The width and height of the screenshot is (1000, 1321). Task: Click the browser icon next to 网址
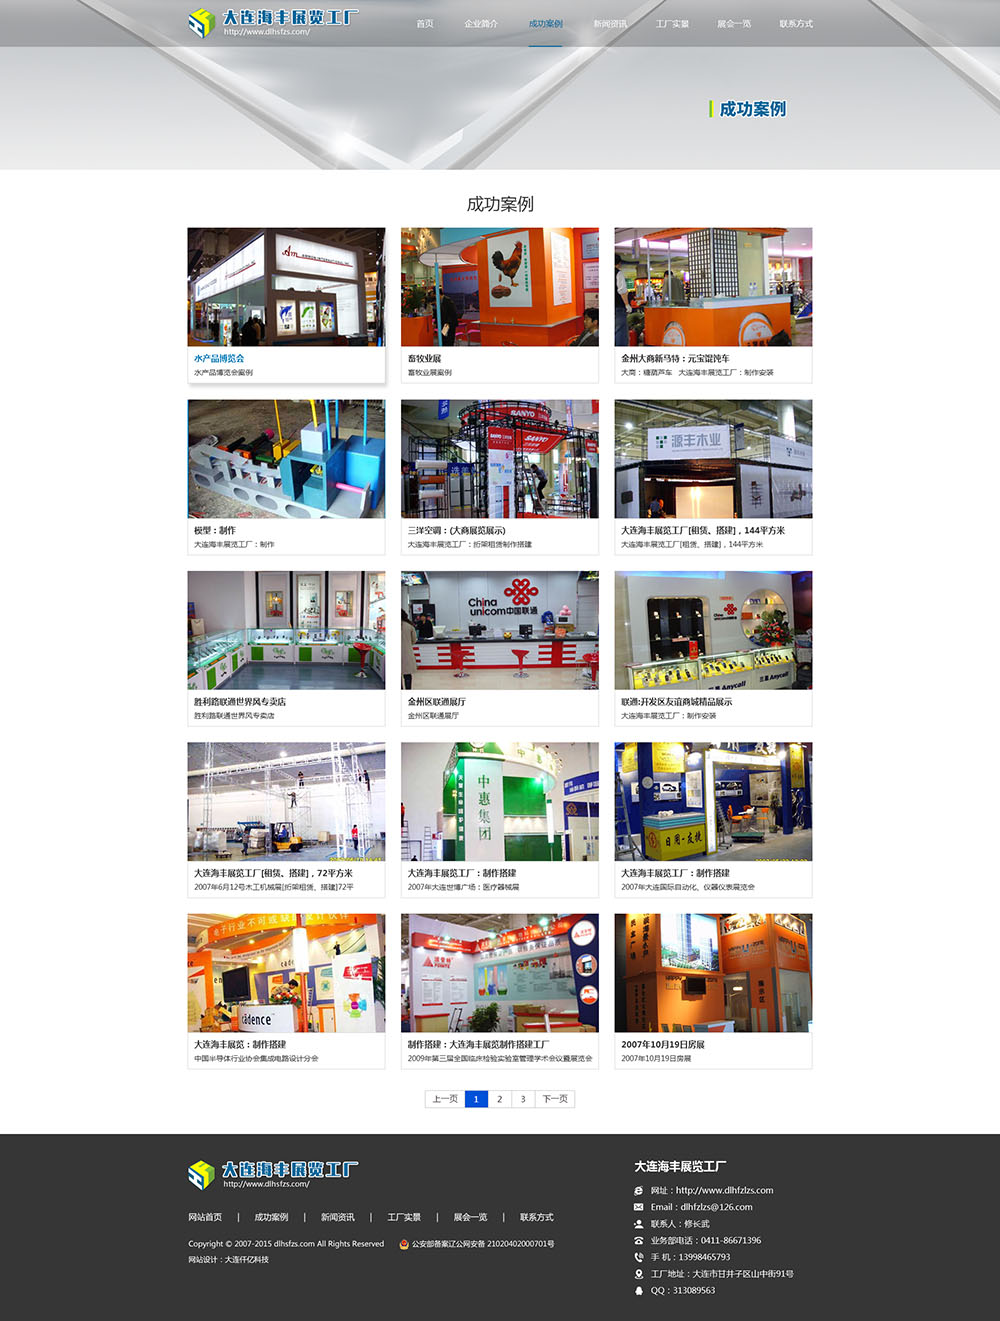639,1191
